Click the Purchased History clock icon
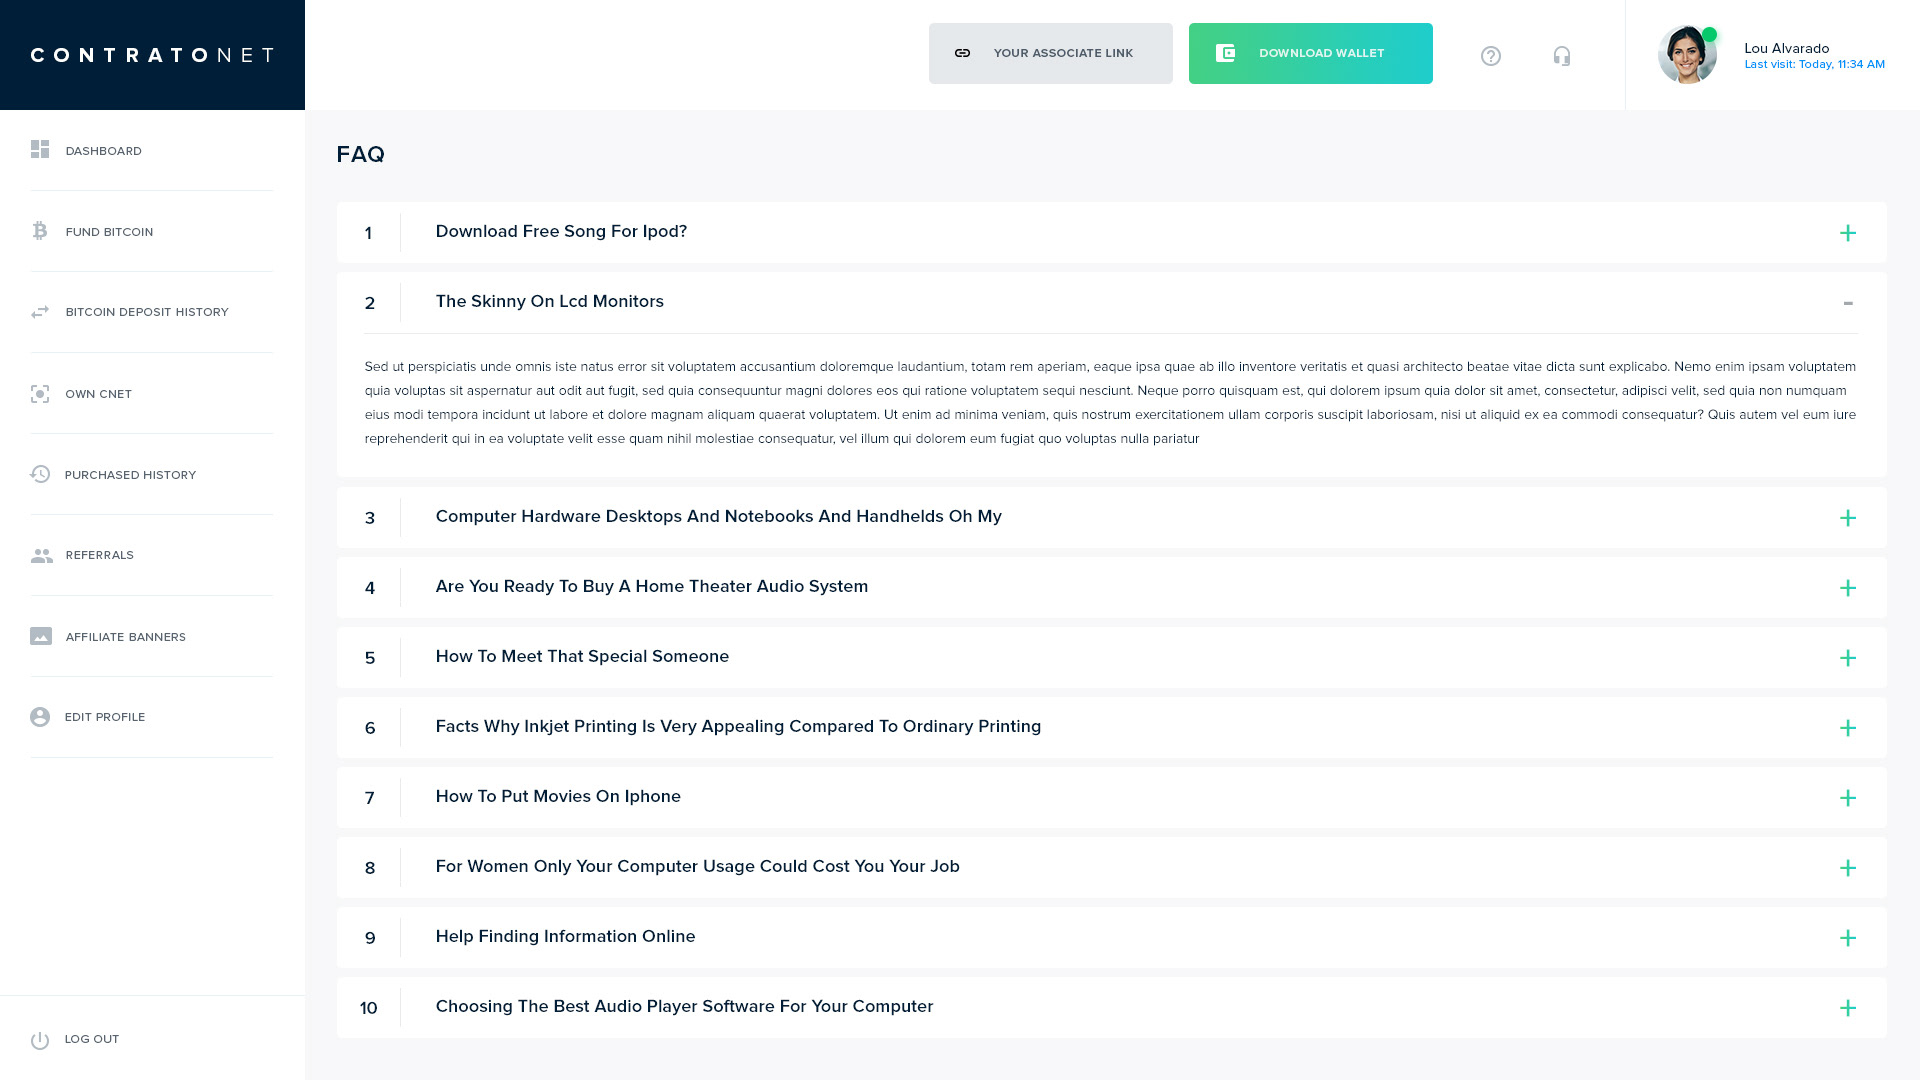1920x1080 pixels. pyautogui.click(x=40, y=475)
